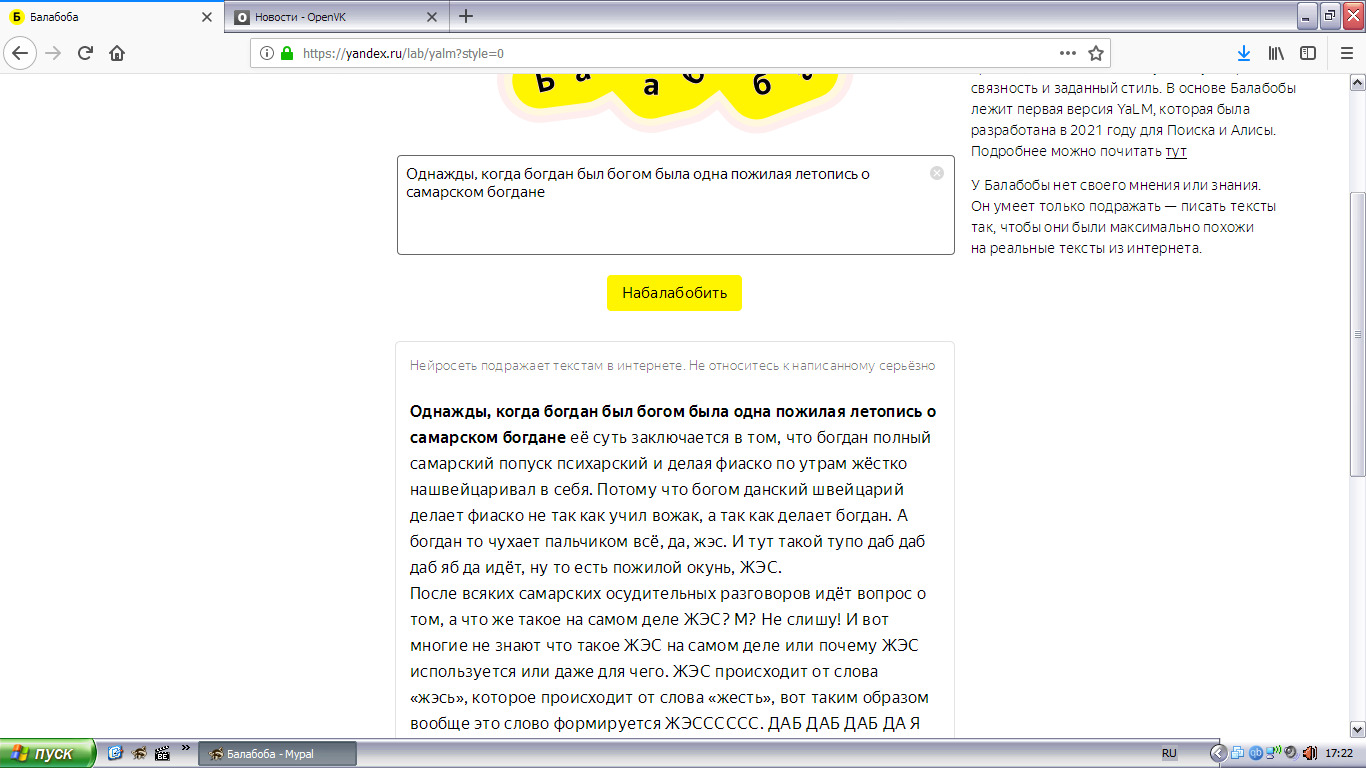Reload the current page

coord(85,53)
